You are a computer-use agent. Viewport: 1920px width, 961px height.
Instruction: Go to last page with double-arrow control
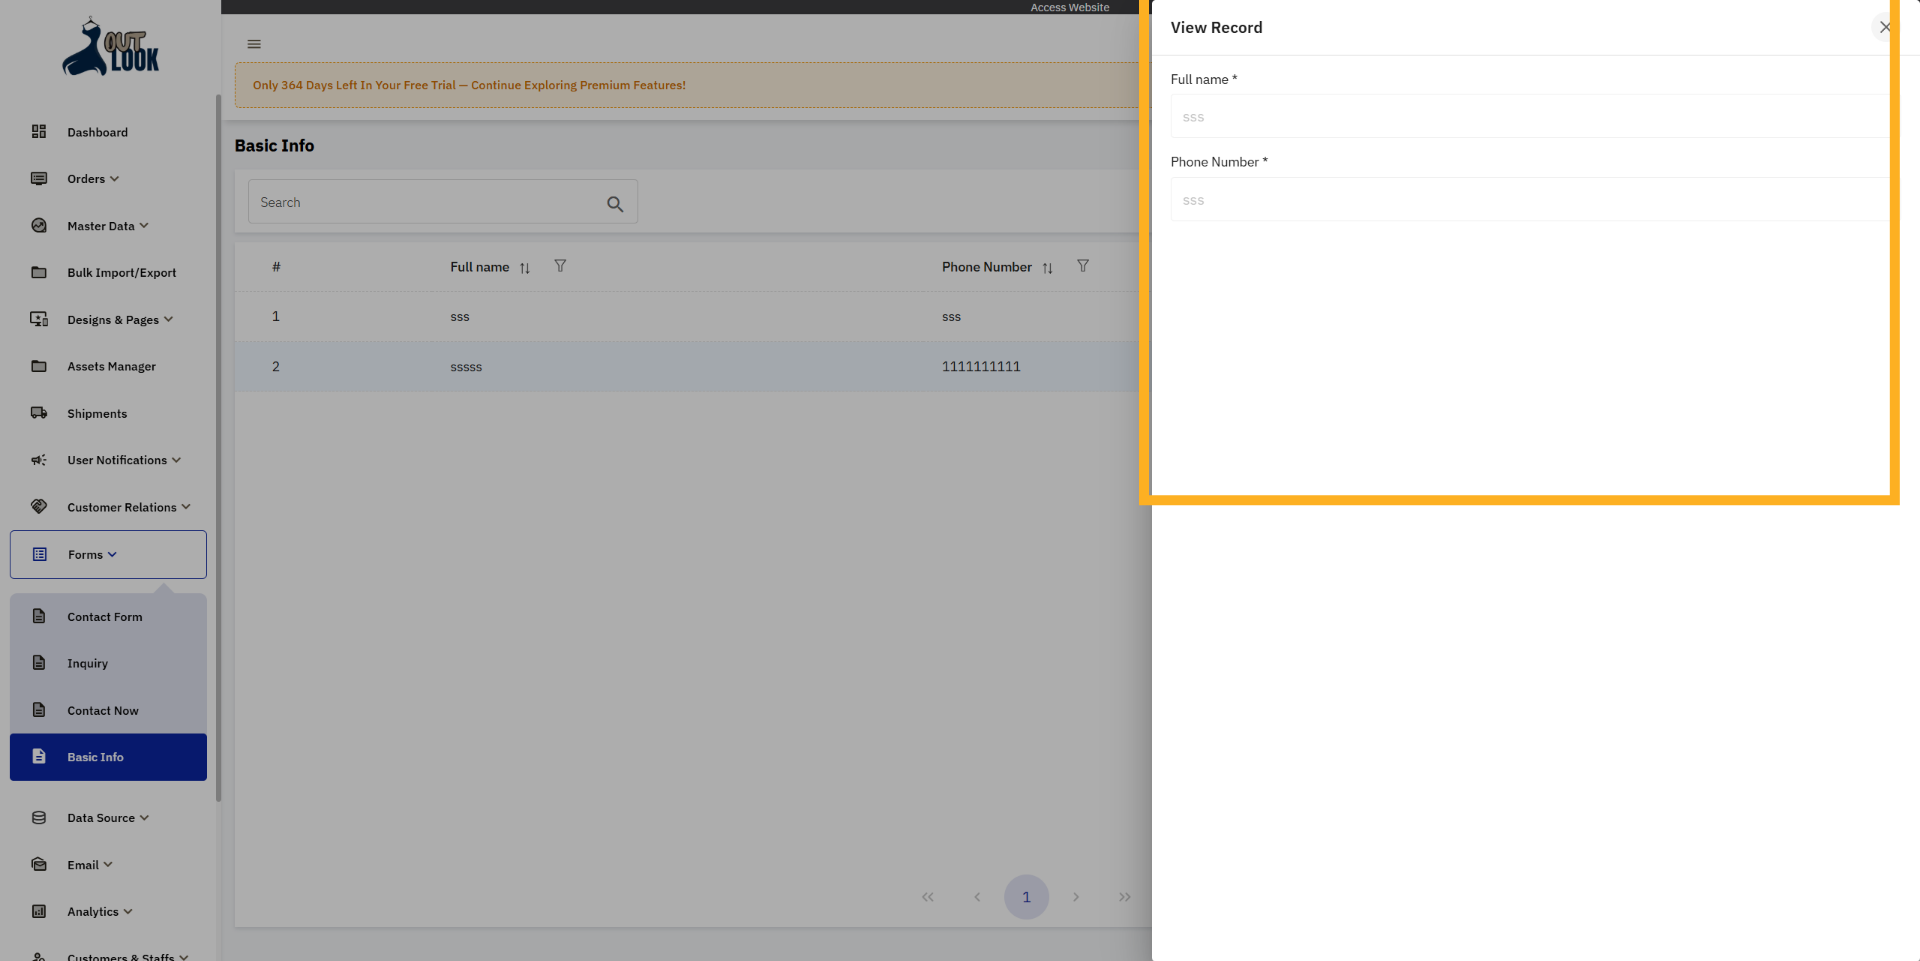point(1124,897)
